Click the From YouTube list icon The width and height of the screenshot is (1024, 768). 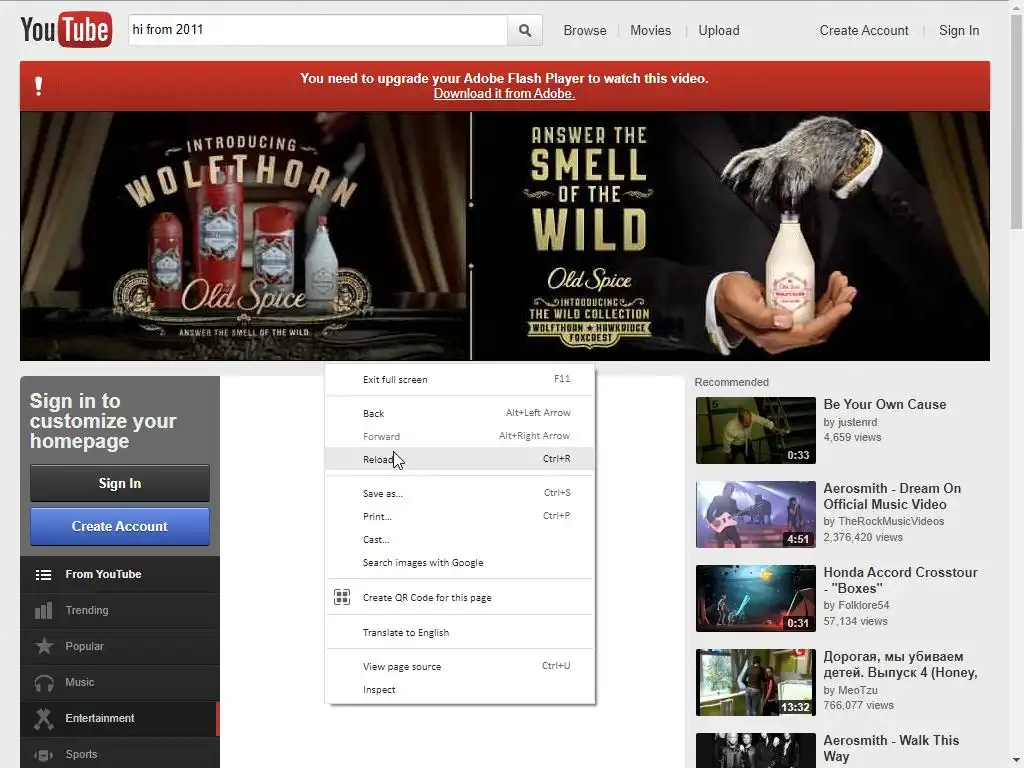(x=43, y=575)
